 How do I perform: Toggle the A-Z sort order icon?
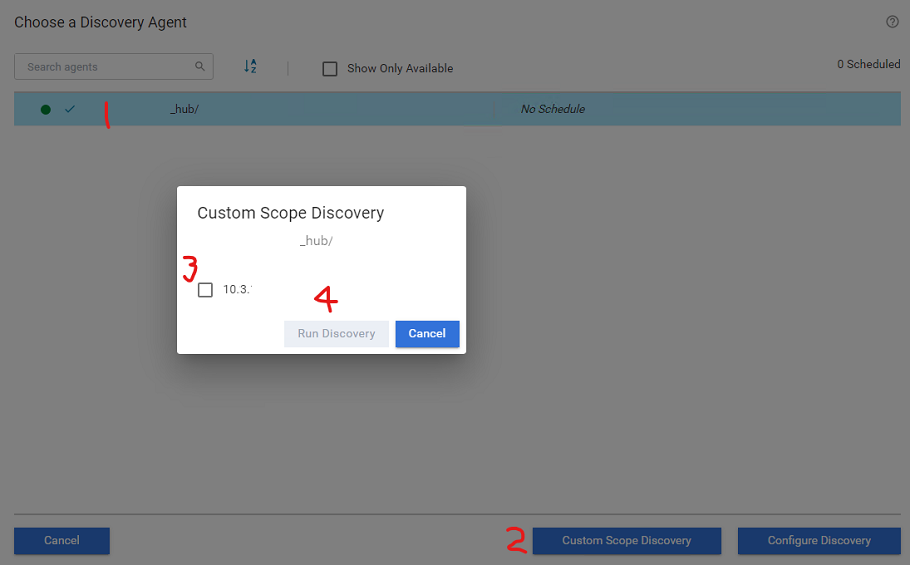pos(251,67)
